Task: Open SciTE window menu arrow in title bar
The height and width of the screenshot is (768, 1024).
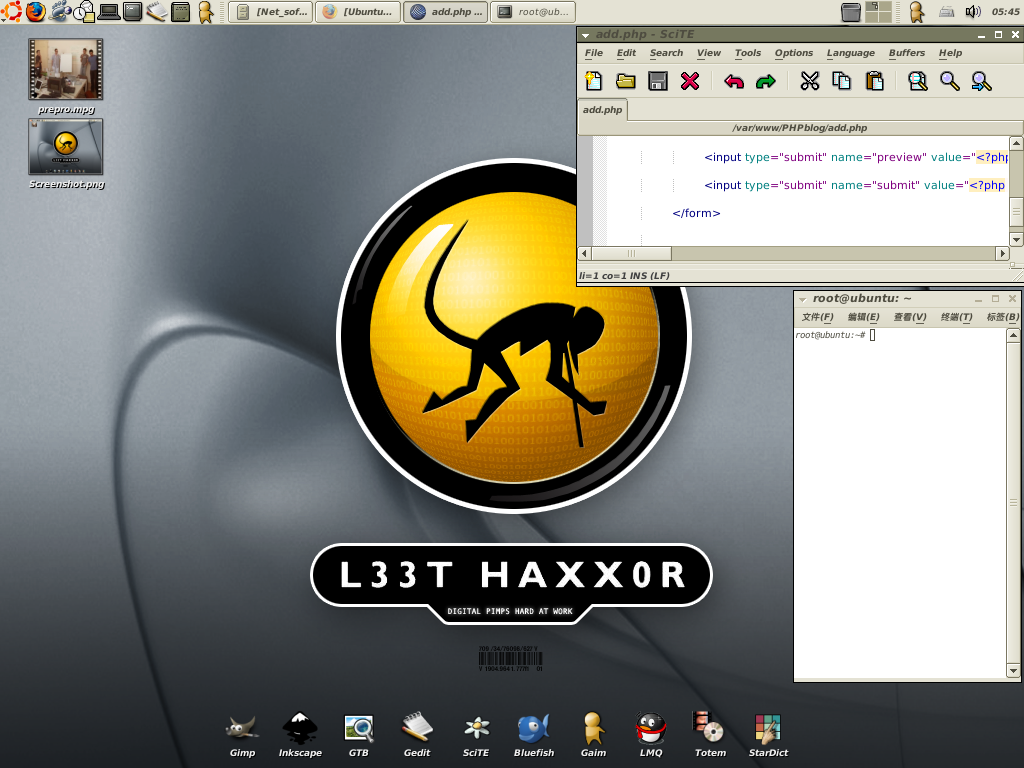Action: tap(585, 35)
